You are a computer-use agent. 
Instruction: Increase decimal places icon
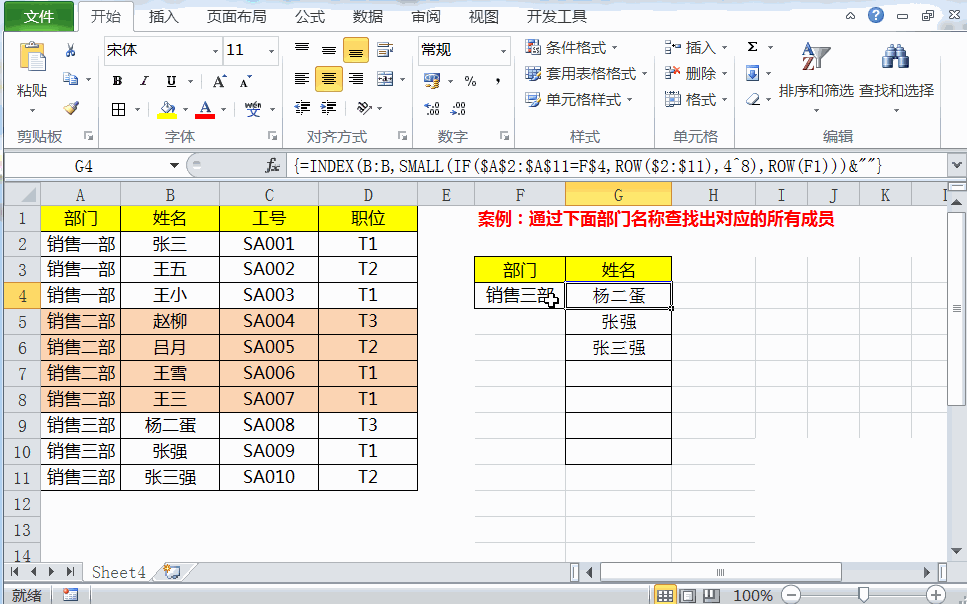[432, 109]
